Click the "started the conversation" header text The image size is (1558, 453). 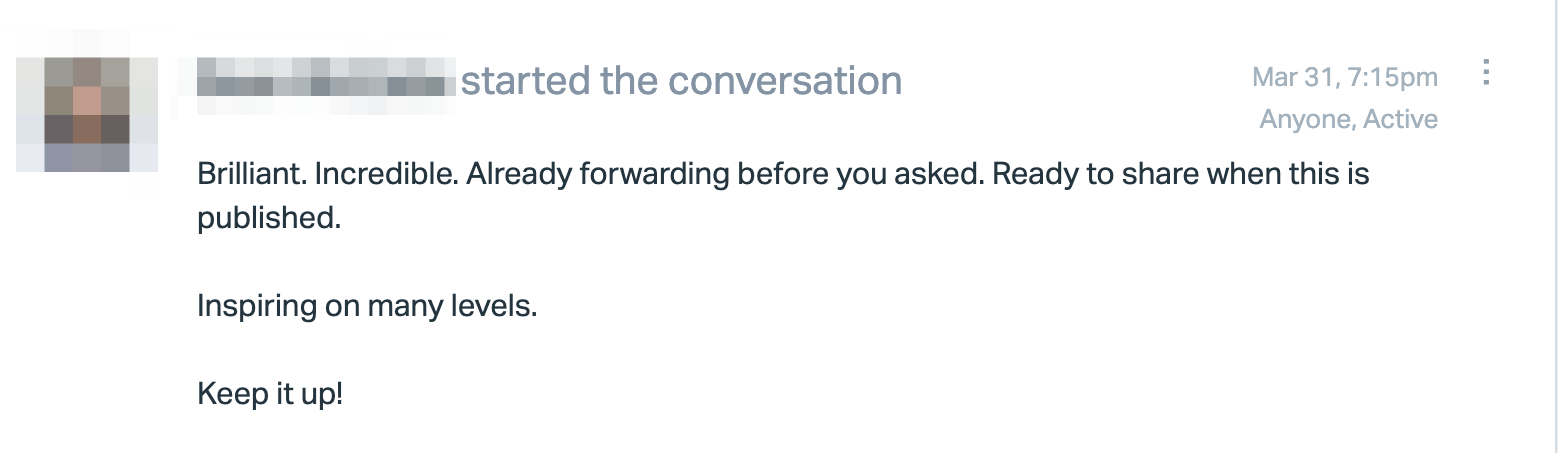(x=681, y=80)
